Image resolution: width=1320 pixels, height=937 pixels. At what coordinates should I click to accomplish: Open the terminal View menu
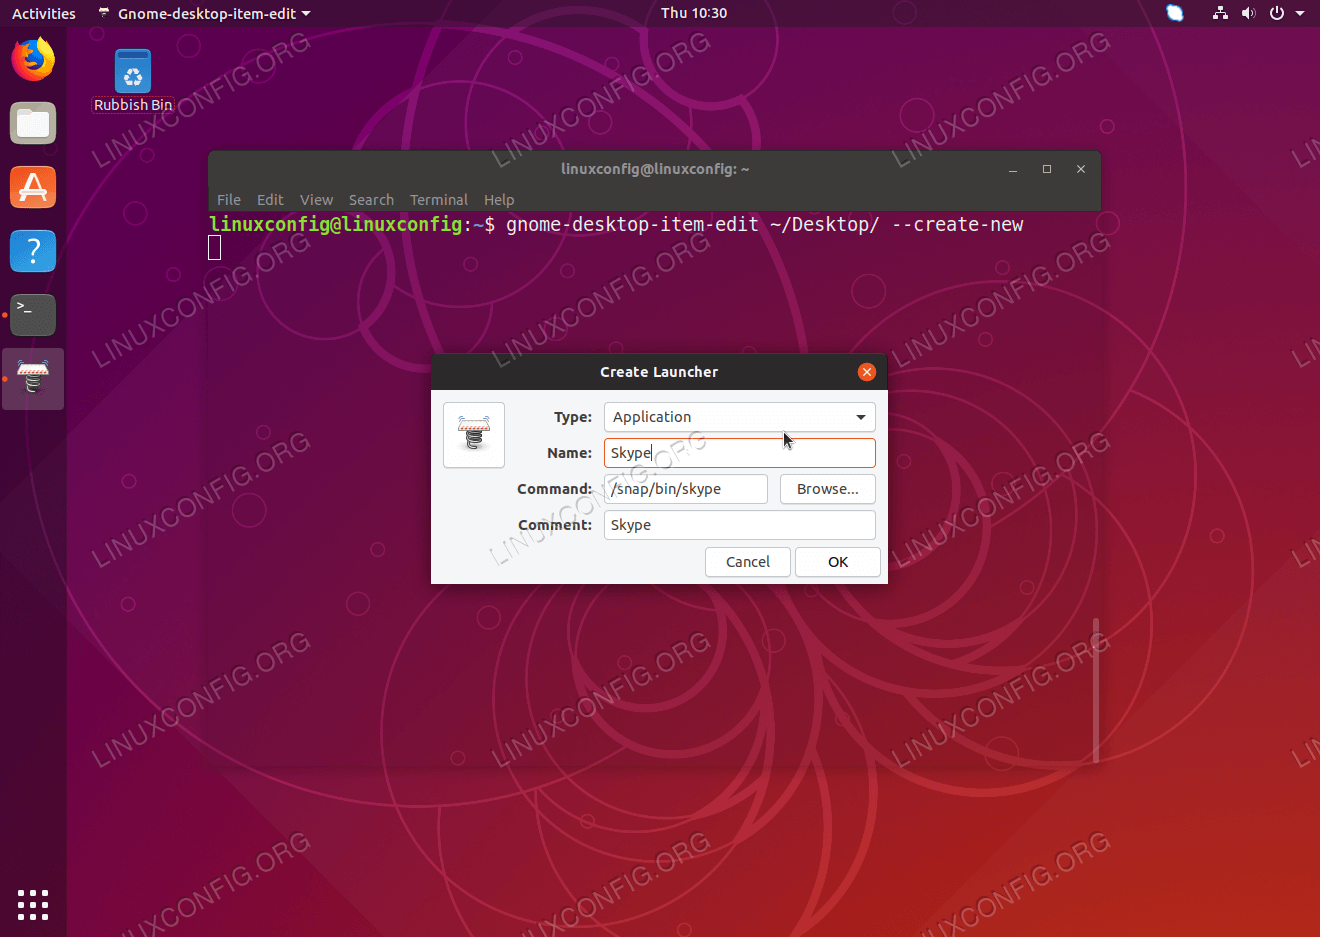pyautogui.click(x=316, y=200)
